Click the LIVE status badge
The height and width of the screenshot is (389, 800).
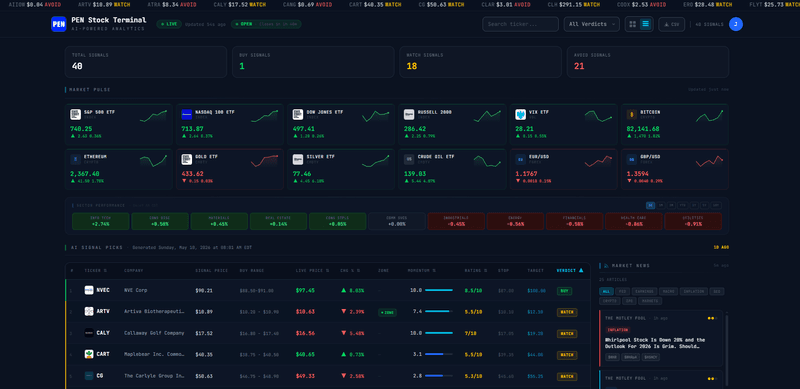pos(169,24)
